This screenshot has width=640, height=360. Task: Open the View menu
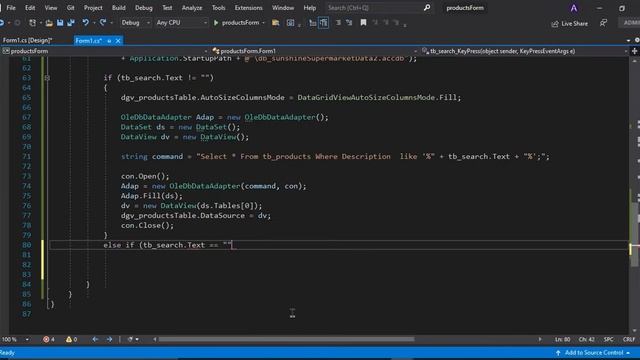51,8
